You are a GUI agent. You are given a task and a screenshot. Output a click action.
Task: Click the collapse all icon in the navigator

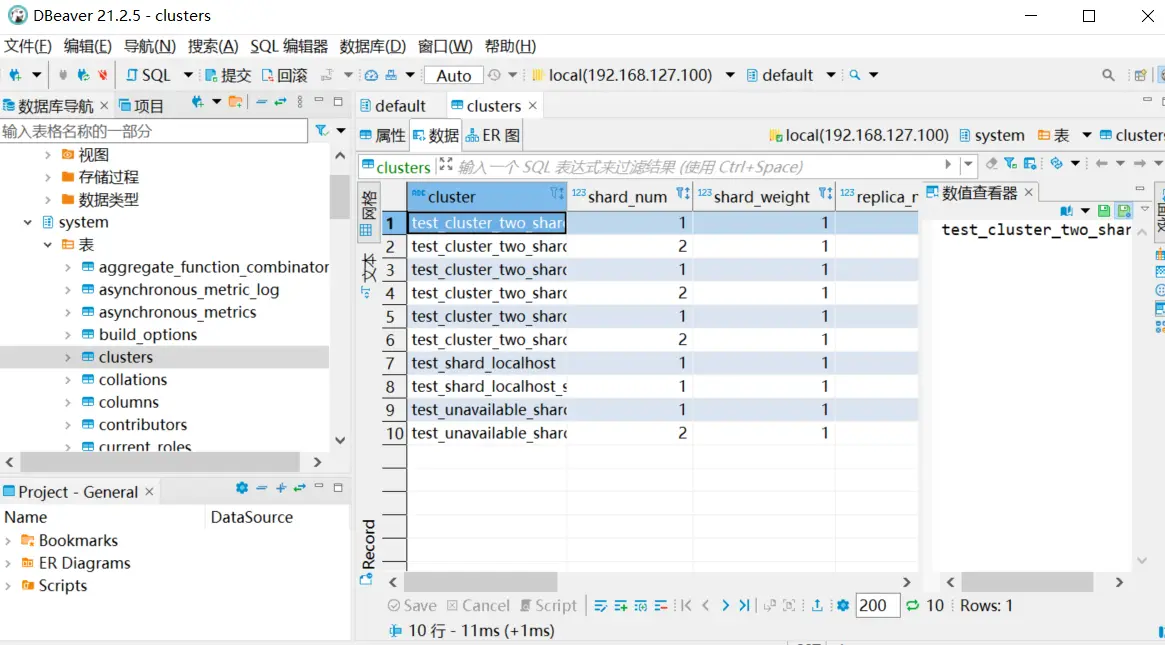[261, 103]
